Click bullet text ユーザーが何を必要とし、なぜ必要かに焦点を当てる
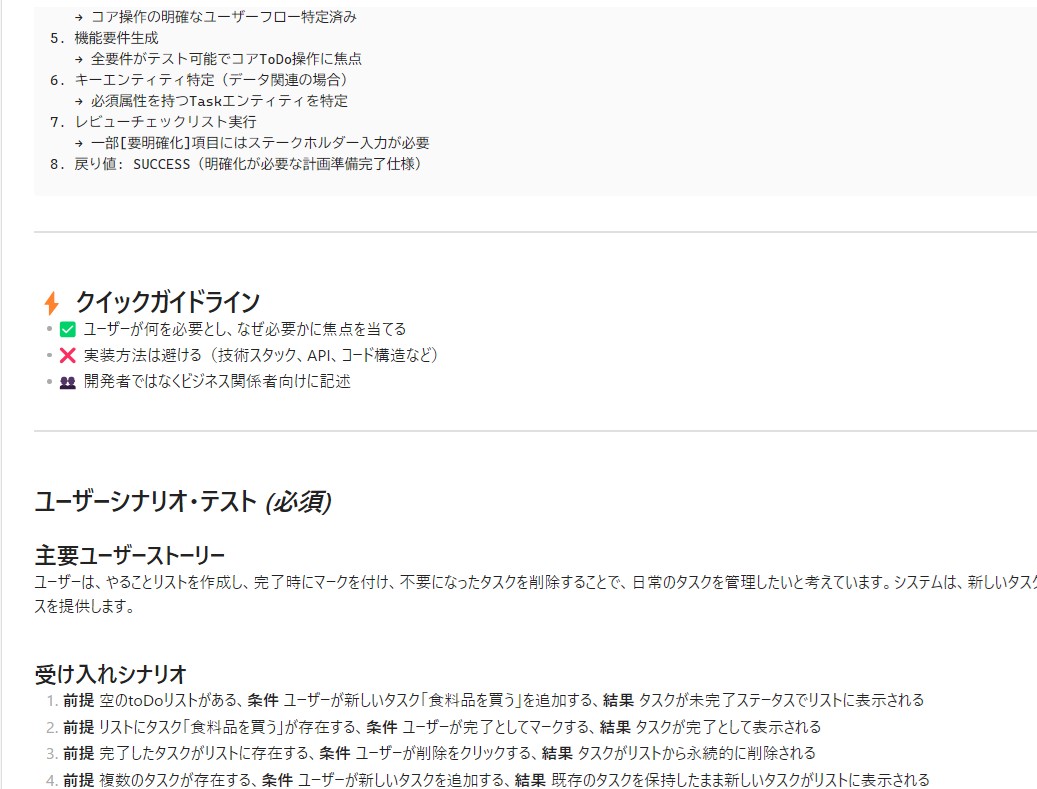1037x789 pixels. (245, 329)
